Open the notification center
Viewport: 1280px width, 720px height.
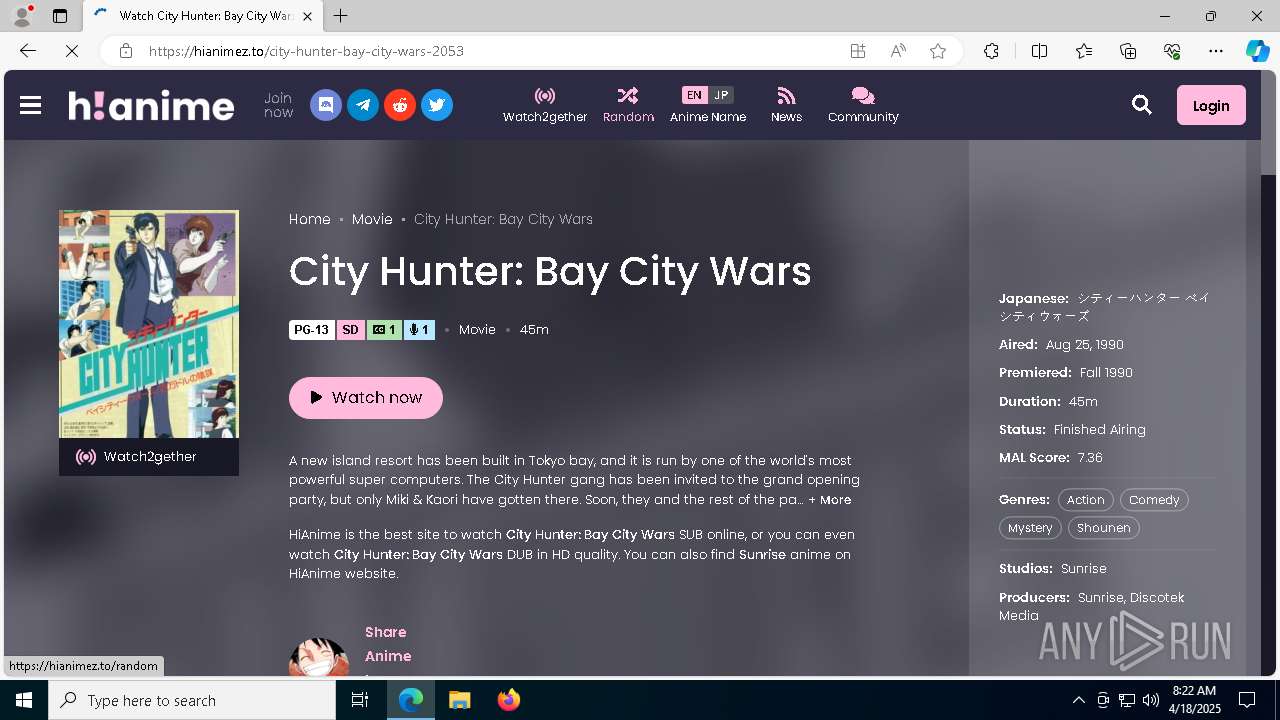point(1247,700)
